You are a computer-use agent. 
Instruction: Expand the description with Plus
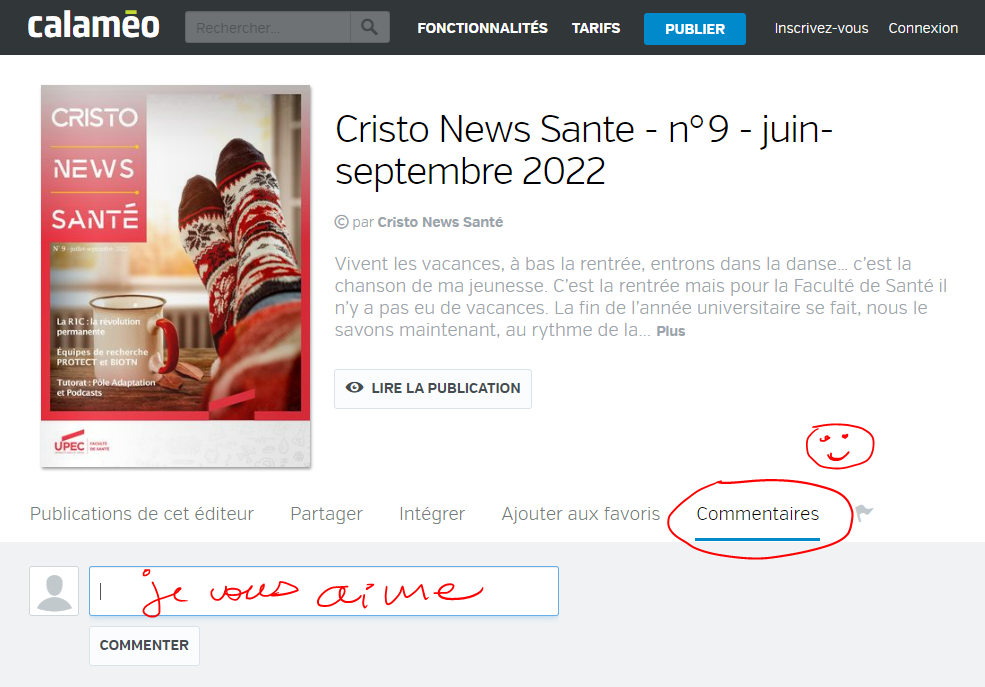tap(671, 331)
